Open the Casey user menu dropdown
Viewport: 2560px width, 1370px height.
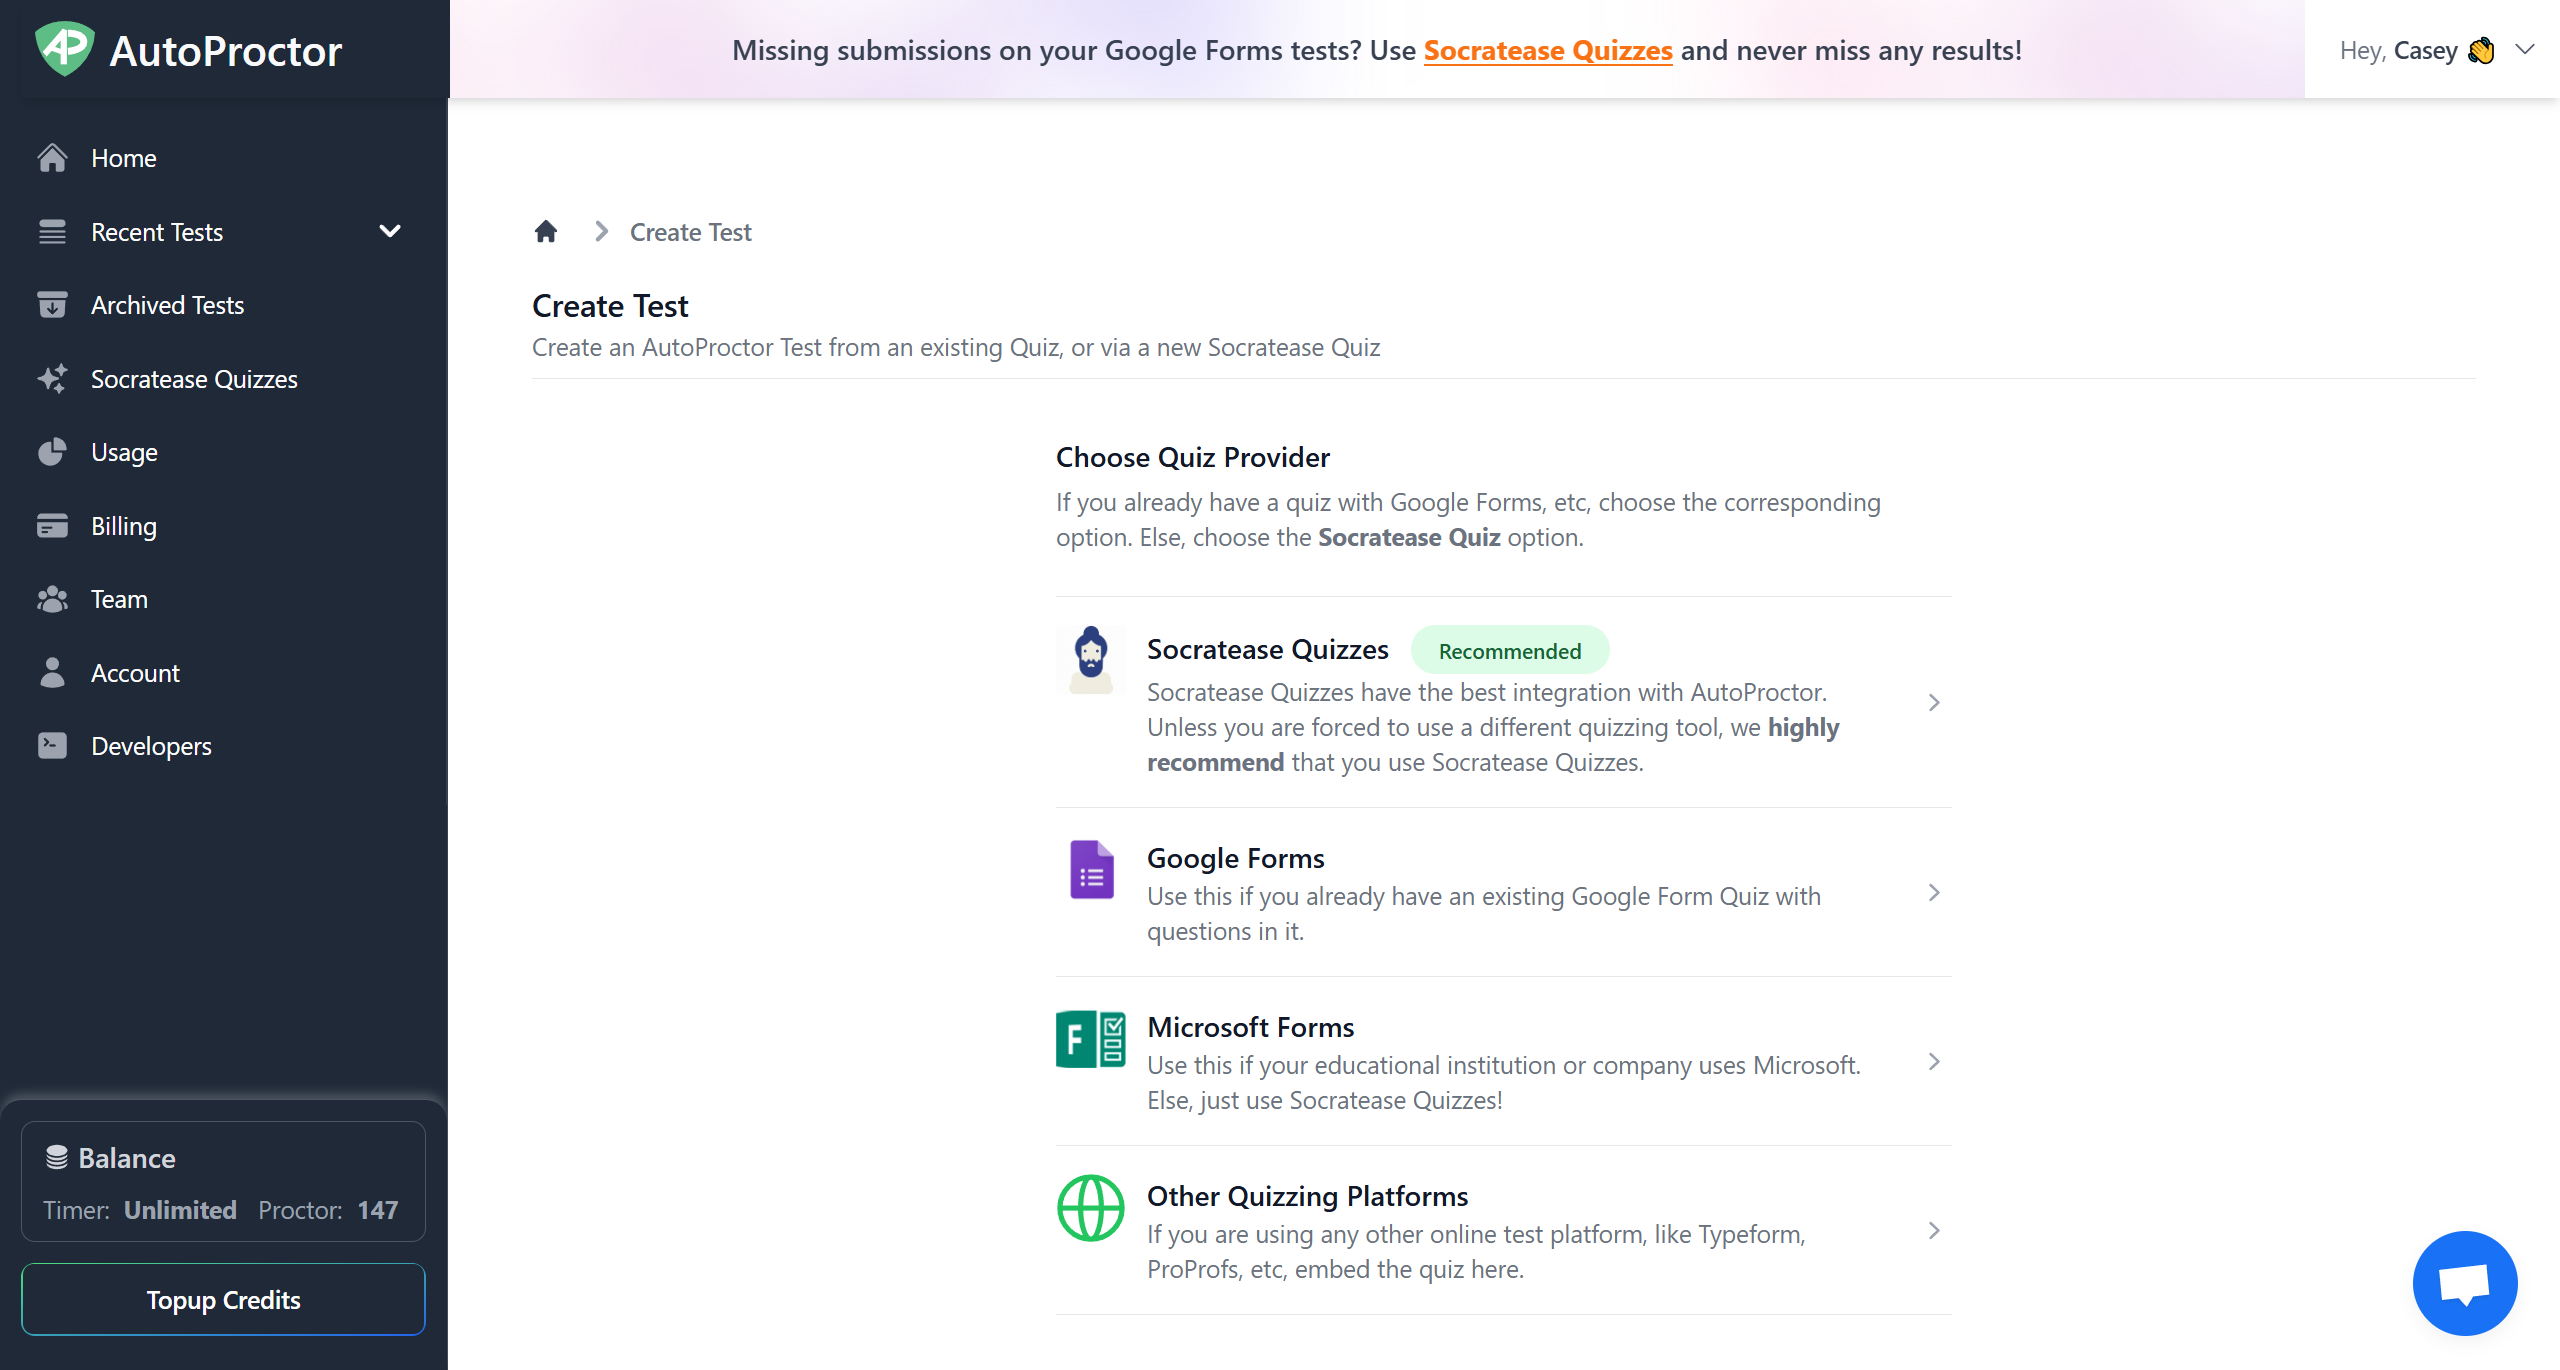[x=2524, y=50]
